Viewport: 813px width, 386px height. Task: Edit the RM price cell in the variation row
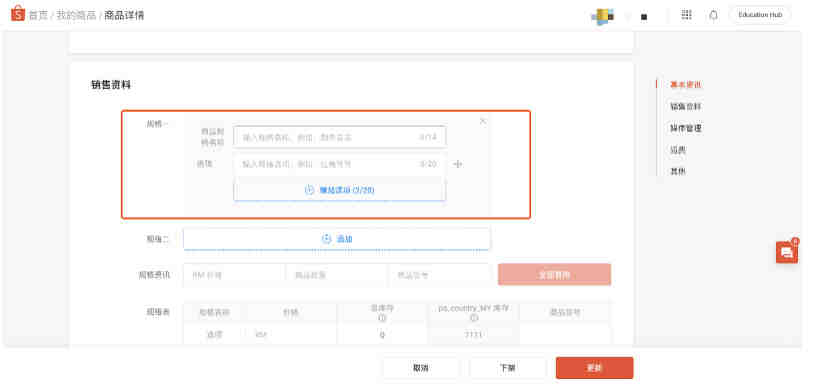point(291,335)
